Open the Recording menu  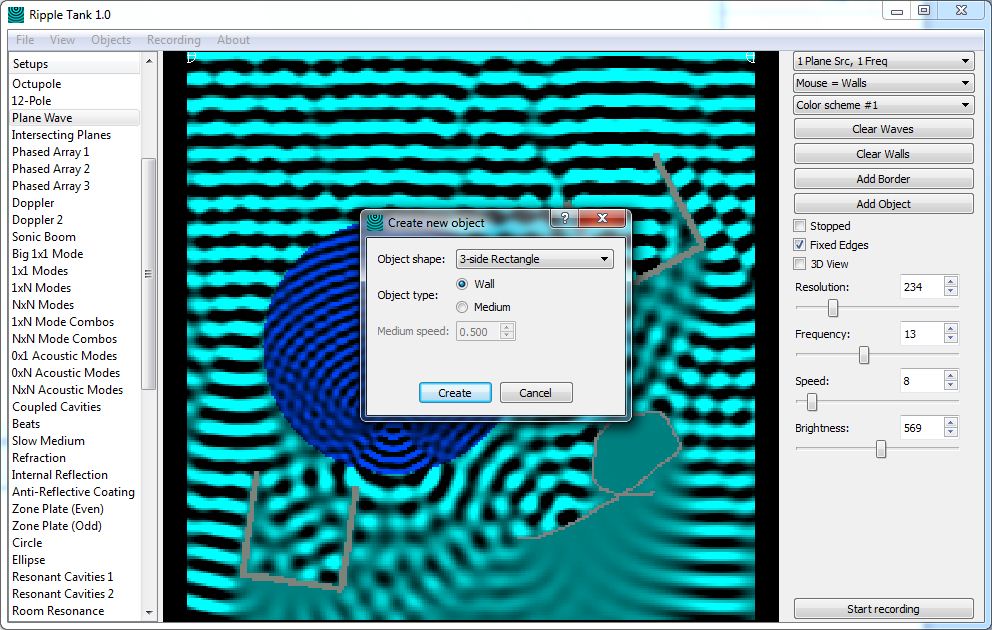[173, 40]
